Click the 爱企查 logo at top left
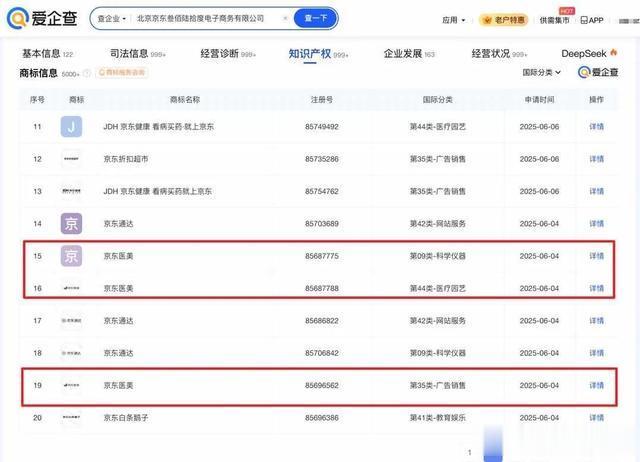Screen dimensions: 640x462 (42, 18)
